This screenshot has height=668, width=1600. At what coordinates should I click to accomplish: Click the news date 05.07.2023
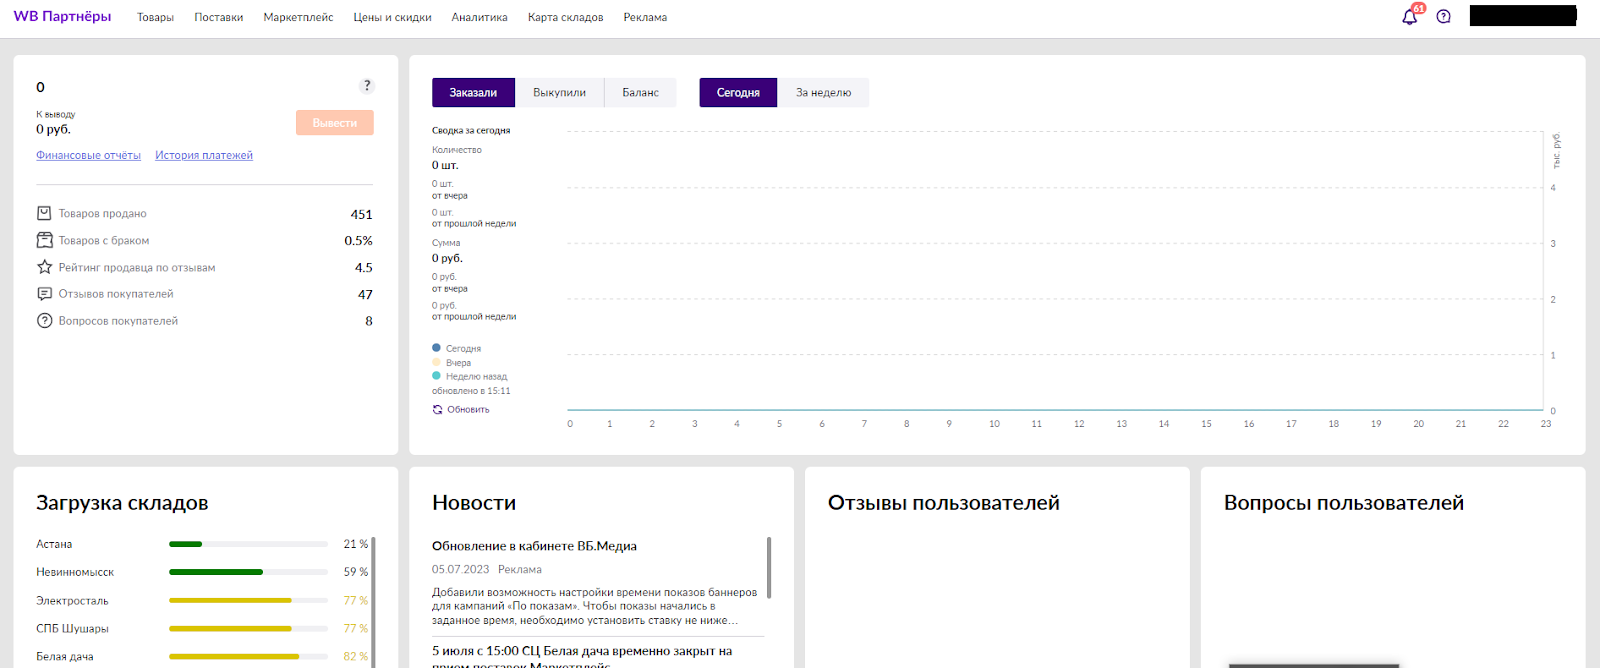(x=461, y=570)
